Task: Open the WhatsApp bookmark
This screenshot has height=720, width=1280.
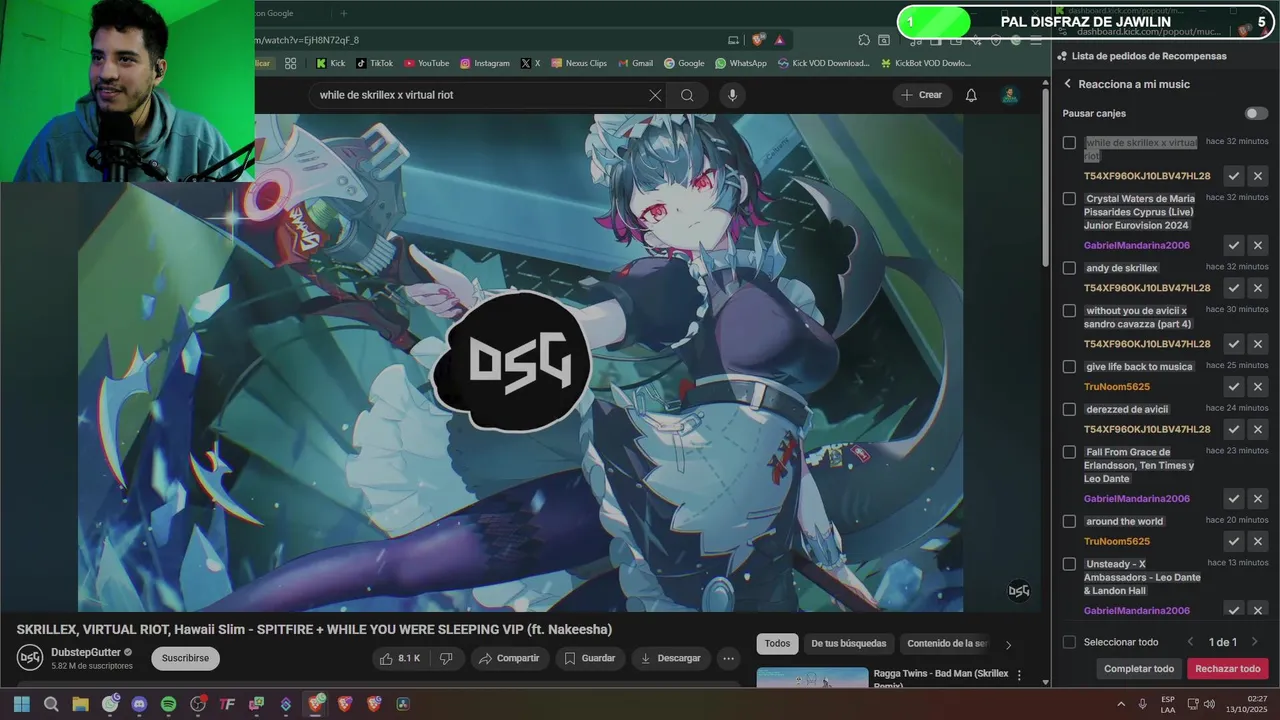Action: (740, 63)
